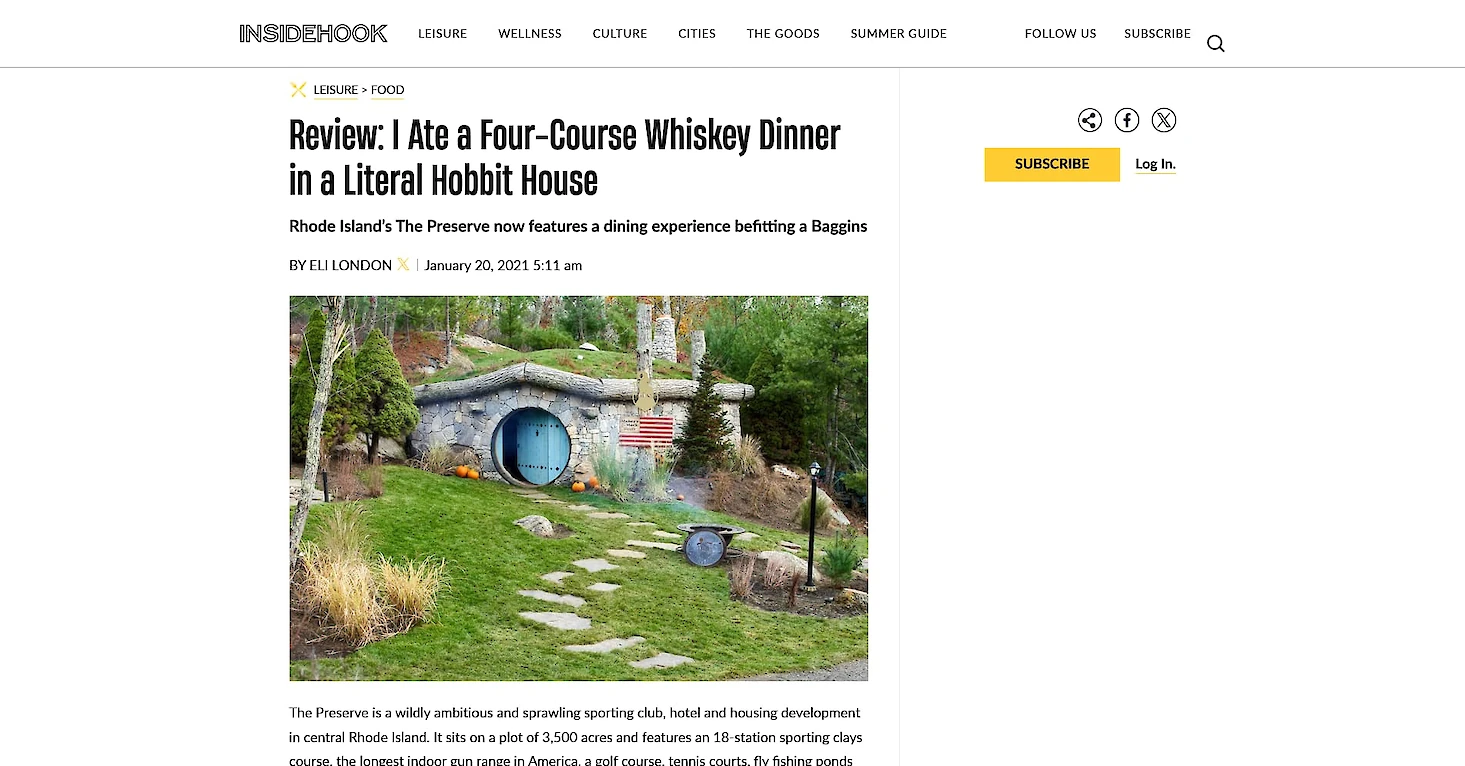This screenshot has width=1465, height=766.
Task: Click the crossed fork-and-knife category icon
Action: [x=298, y=90]
